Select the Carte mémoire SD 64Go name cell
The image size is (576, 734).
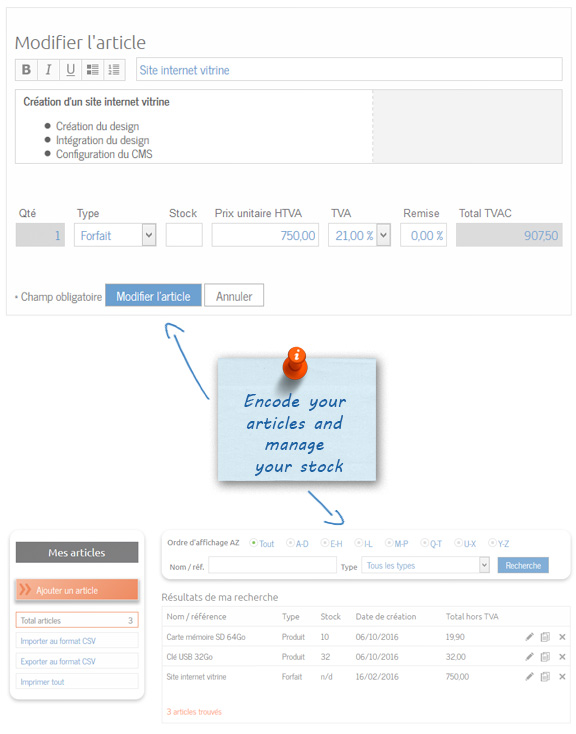pos(206,637)
